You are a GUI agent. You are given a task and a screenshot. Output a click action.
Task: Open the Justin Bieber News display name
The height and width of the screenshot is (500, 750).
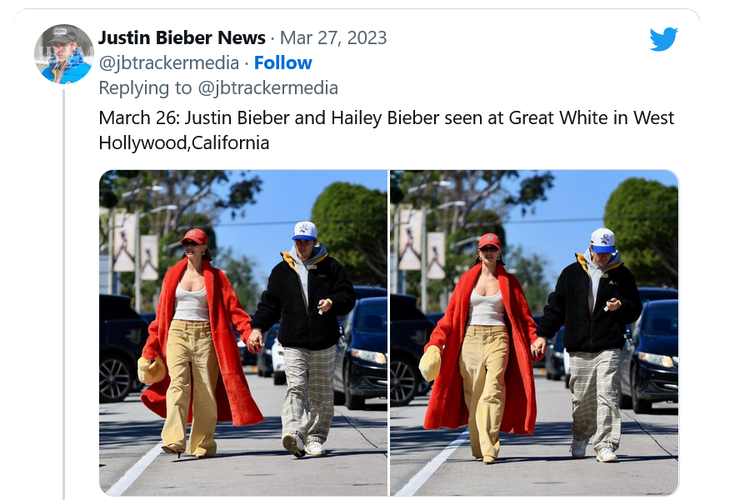click(182, 37)
